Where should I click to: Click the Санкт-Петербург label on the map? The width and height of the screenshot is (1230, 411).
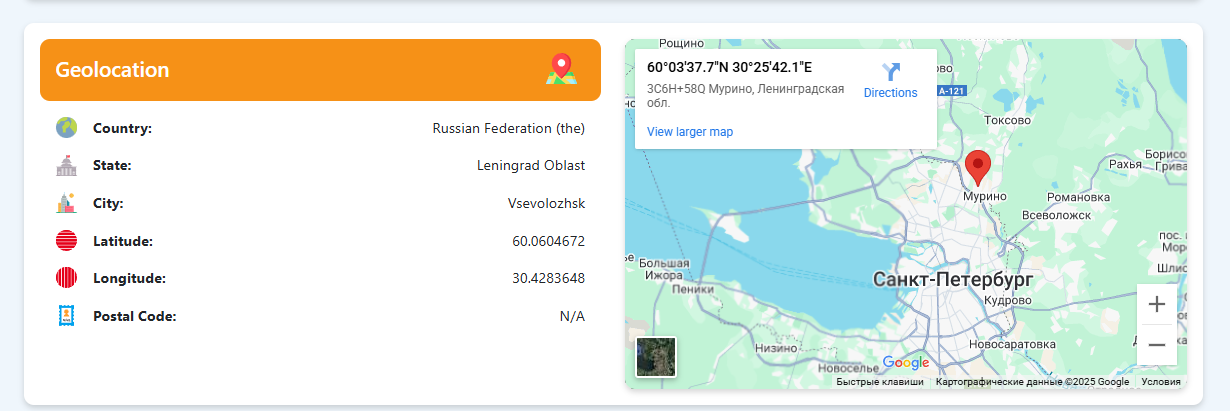953,279
